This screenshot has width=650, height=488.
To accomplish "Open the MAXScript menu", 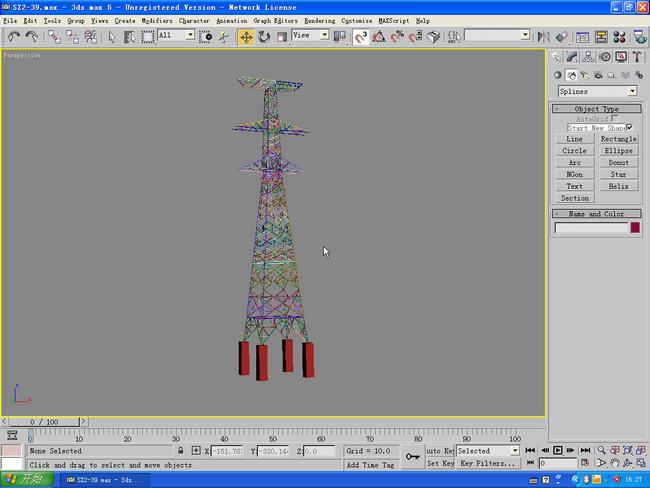I will pyautogui.click(x=394, y=21).
